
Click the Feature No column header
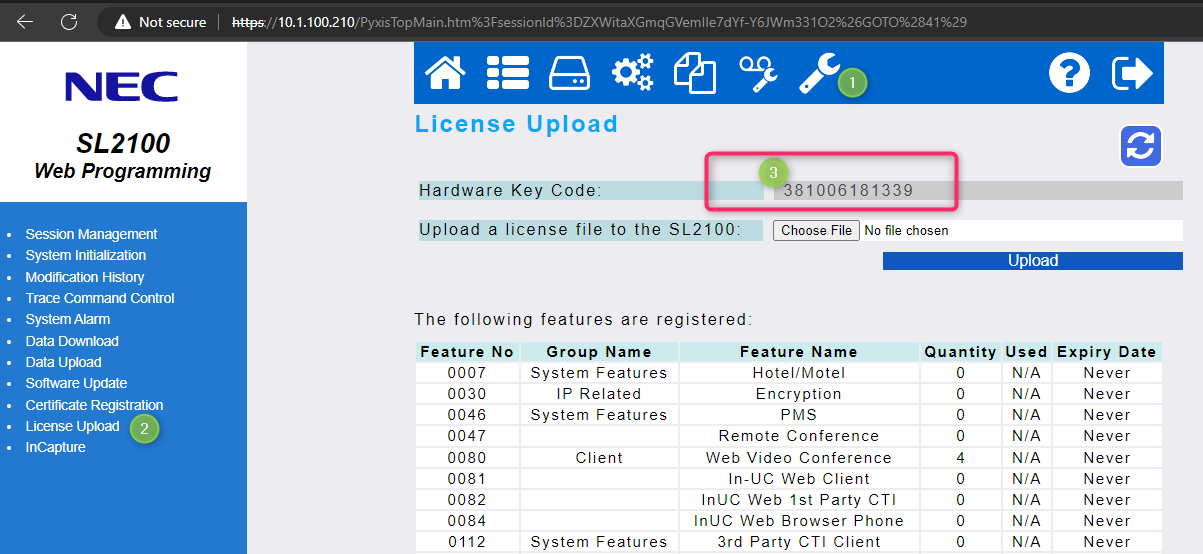pyautogui.click(x=467, y=352)
